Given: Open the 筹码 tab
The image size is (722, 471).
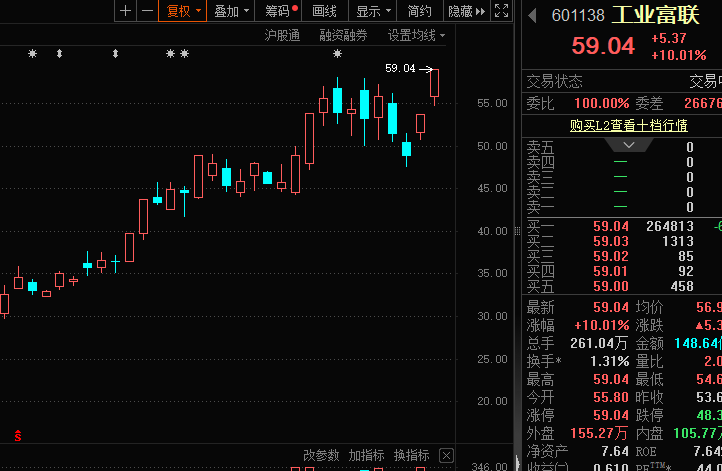Looking at the screenshot, I should (281, 11).
